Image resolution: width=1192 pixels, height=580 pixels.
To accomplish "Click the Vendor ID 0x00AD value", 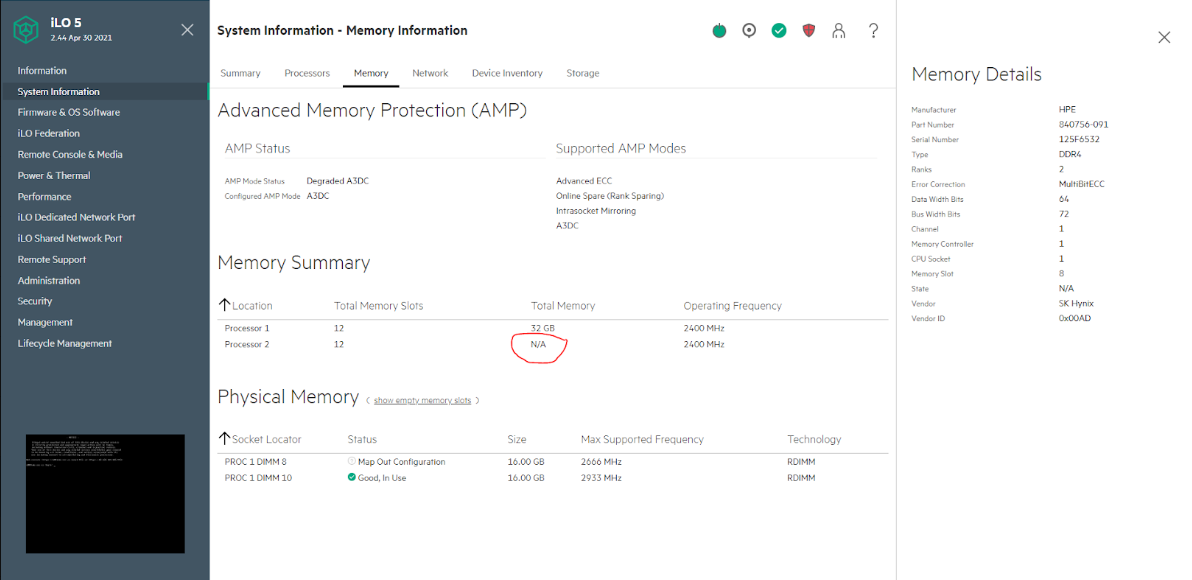I will tap(1074, 318).
